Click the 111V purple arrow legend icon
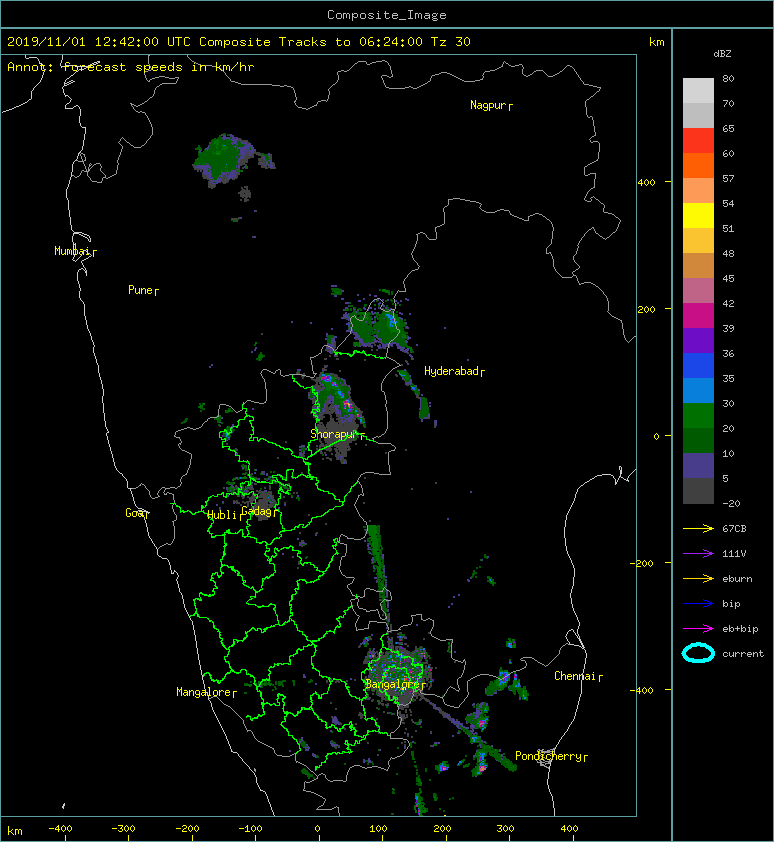The width and height of the screenshot is (774, 842). (x=698, y=554)
